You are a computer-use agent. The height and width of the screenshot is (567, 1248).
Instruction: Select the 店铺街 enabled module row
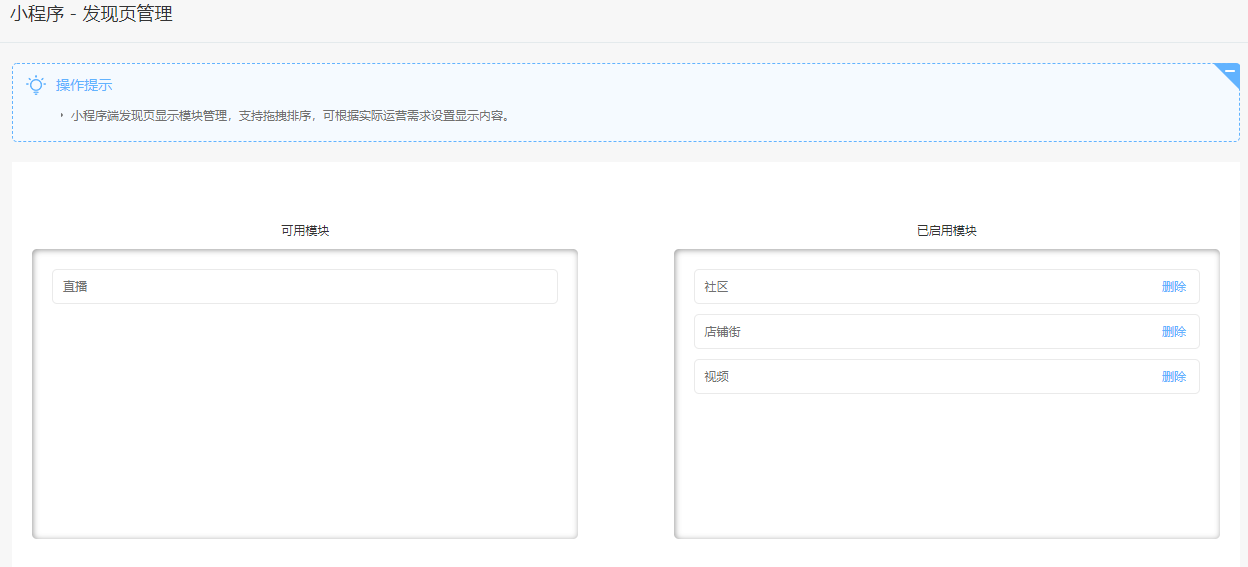click(946, 331)
